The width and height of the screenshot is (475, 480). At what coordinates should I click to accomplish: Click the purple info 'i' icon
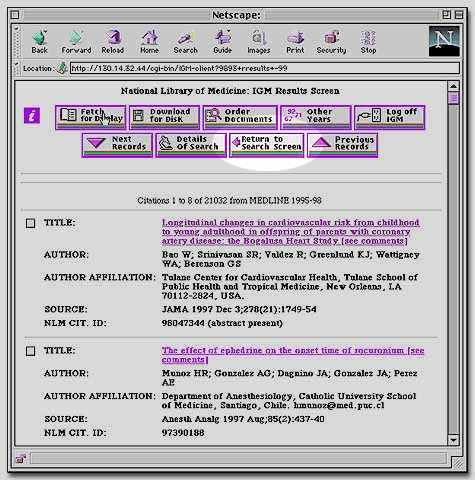tap(32, 116)
